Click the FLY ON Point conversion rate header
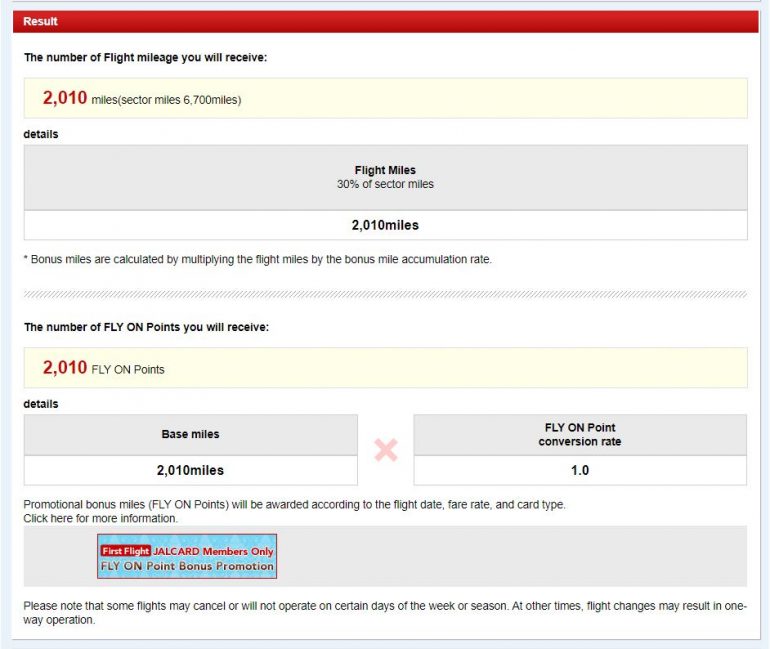Image resolution: width=770 pixels, height=649 pixels. point(580,434)
